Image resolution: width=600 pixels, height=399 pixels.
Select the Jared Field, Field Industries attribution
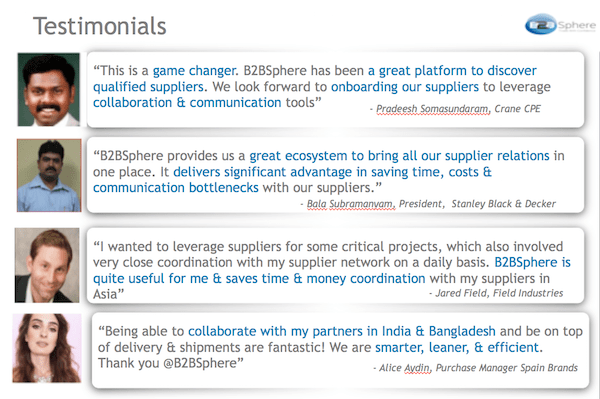click(x=496, y=293)
